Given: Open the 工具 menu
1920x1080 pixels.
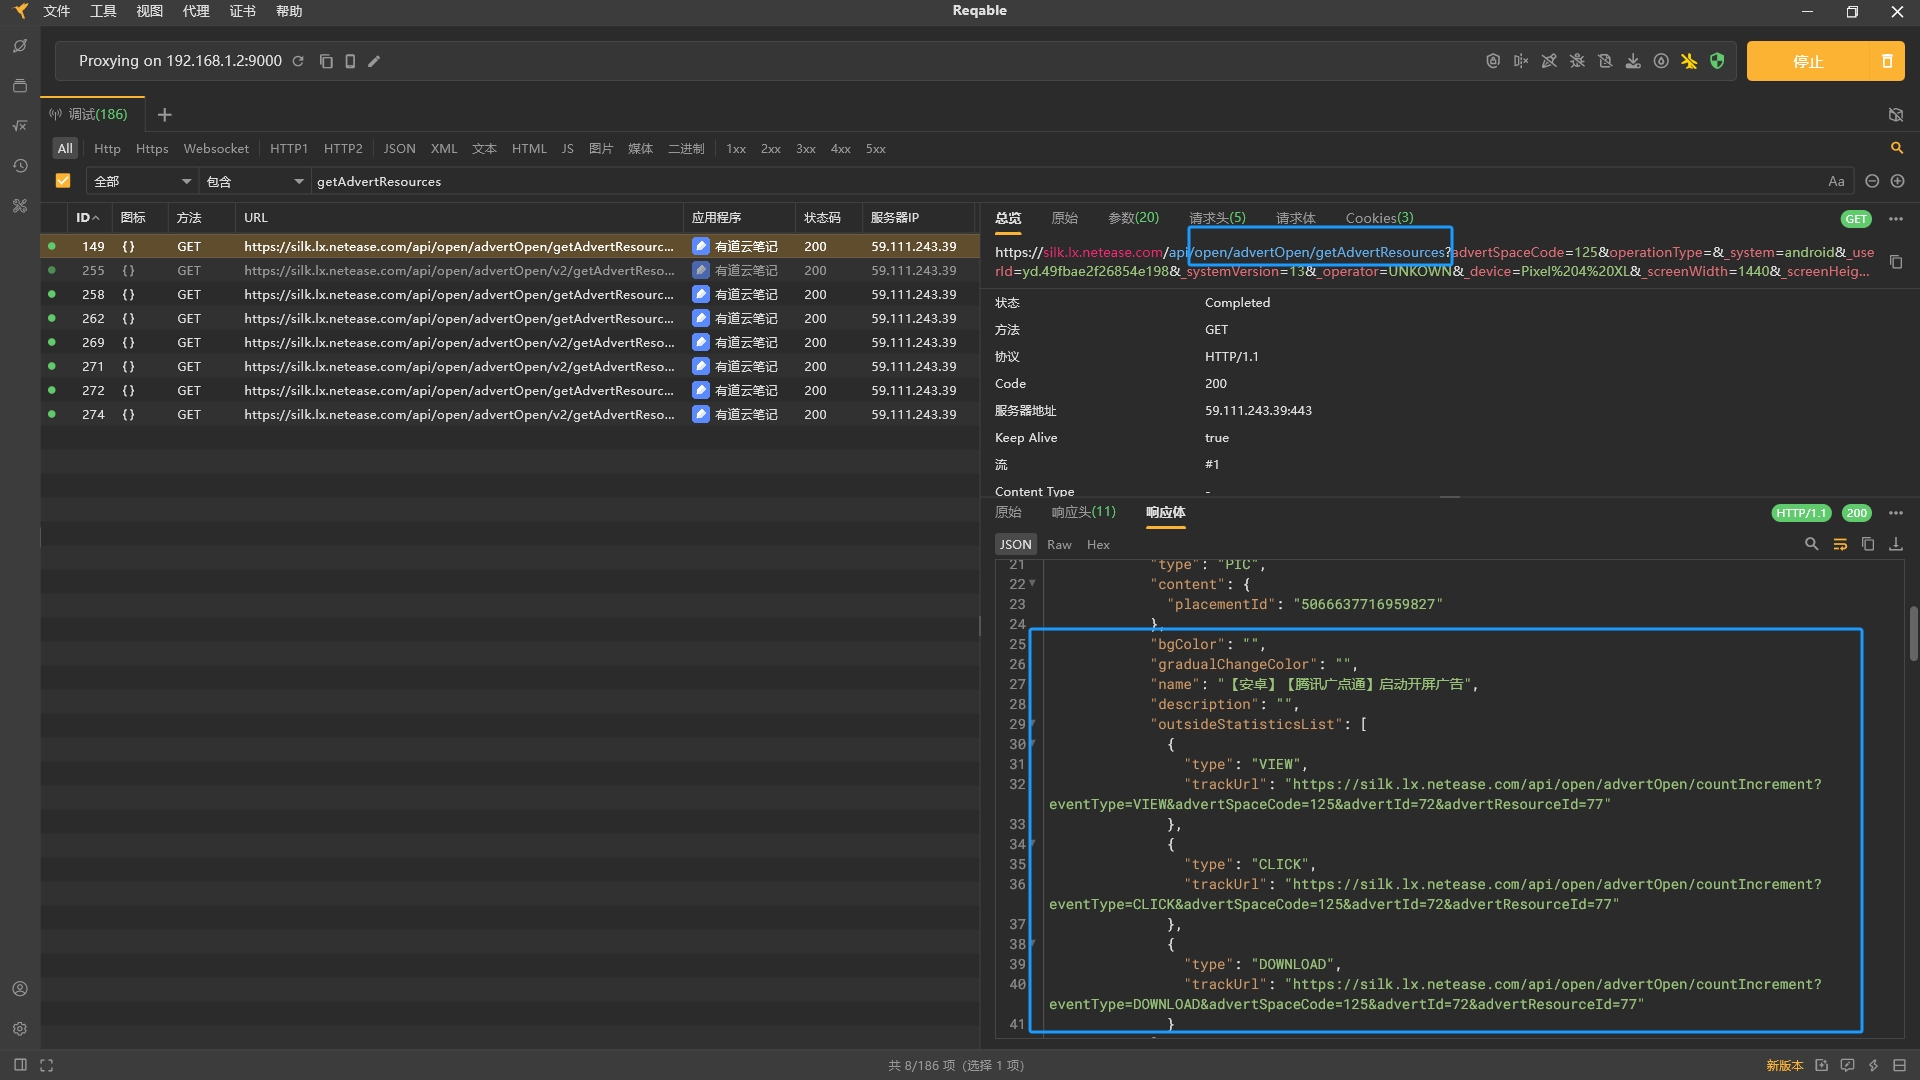Looking at the screenshot, I should click(103, 11).
